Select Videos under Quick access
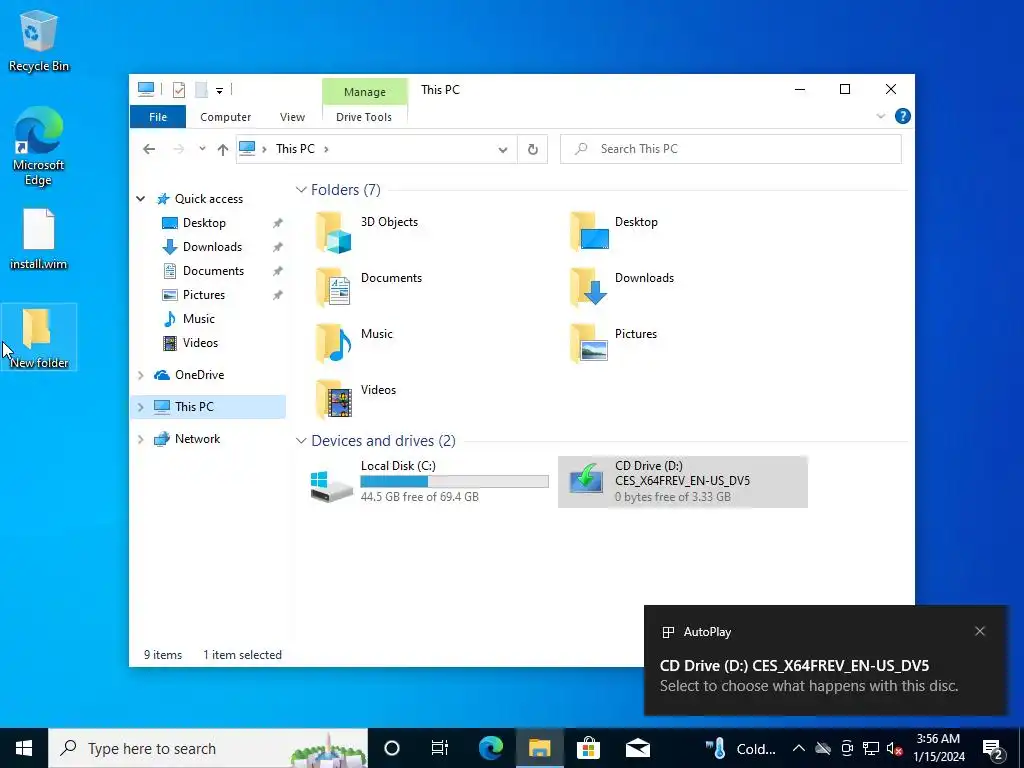This screenshot has width=1024, height=768. coord(200,343)
